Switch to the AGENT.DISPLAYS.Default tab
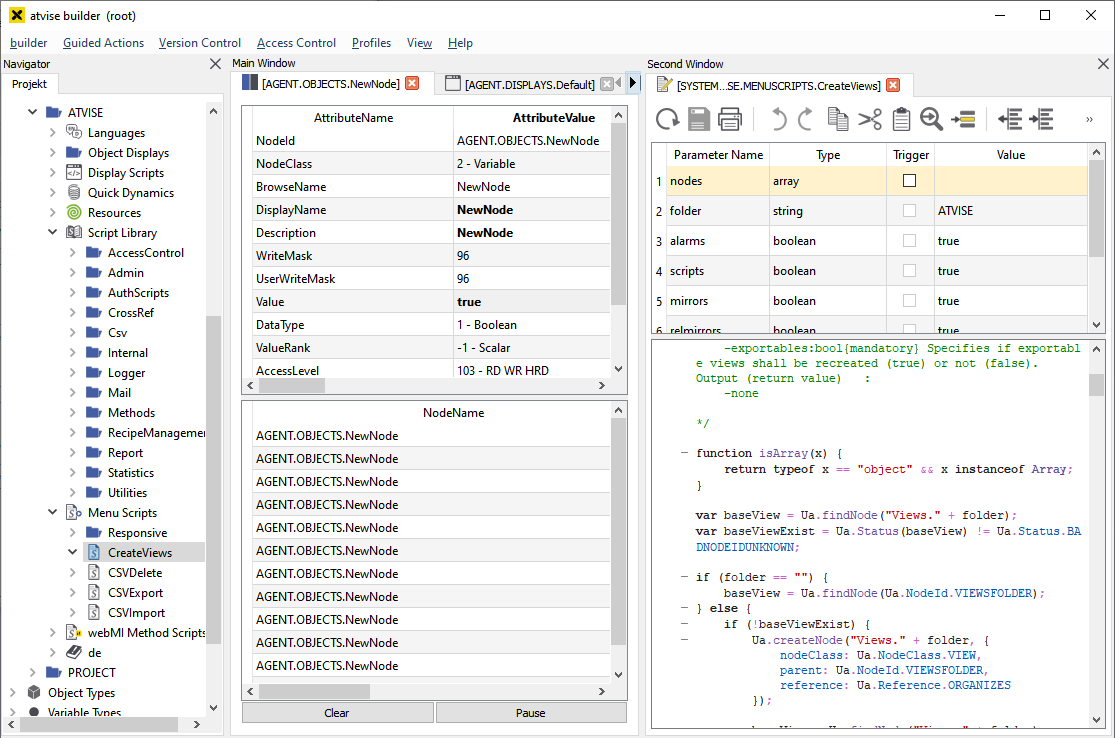Image resolution: width=1115 pixels, height=738 pixels. (x=529, y=85)
